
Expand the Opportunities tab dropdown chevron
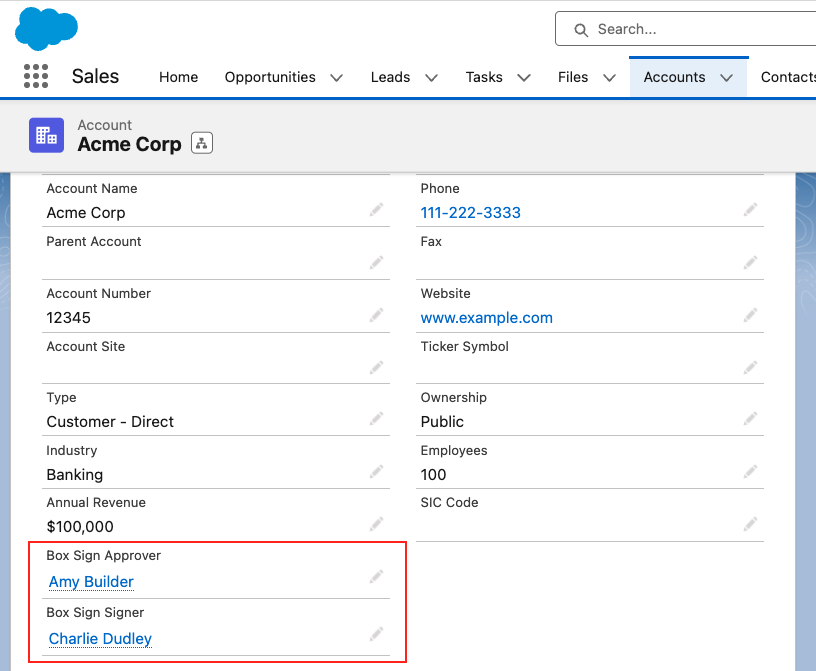pos(336,78)
